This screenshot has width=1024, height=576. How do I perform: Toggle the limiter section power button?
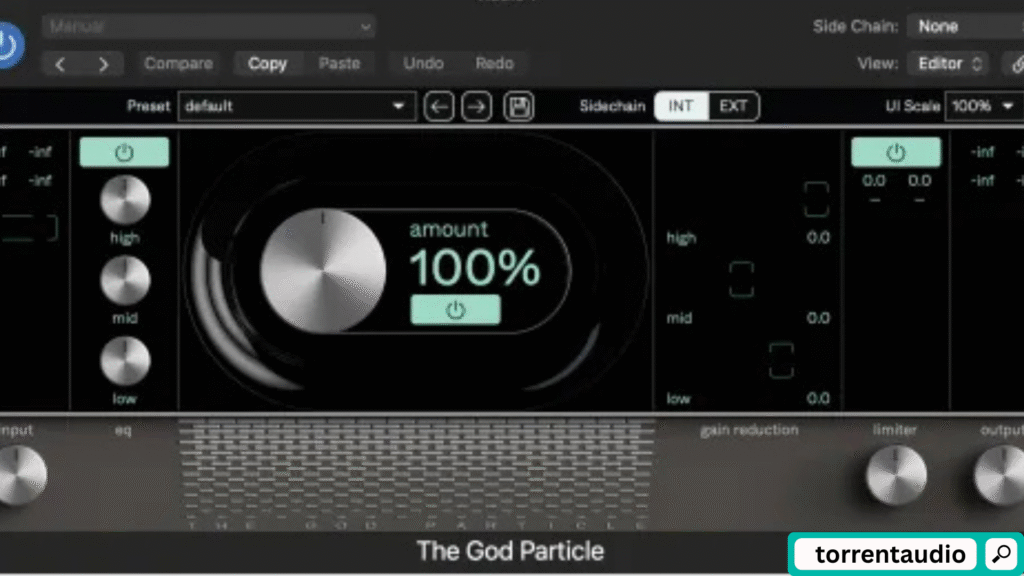pos(895,153)
